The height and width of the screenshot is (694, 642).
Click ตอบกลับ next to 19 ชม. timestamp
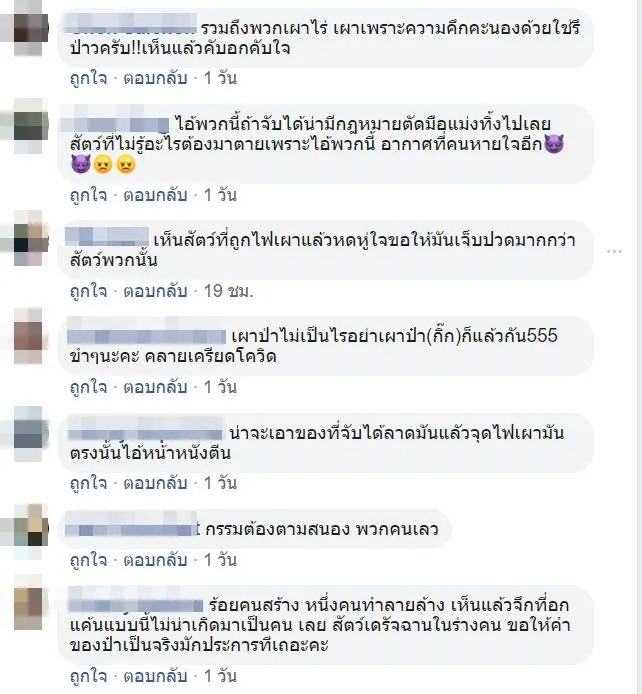pos(155,291)
